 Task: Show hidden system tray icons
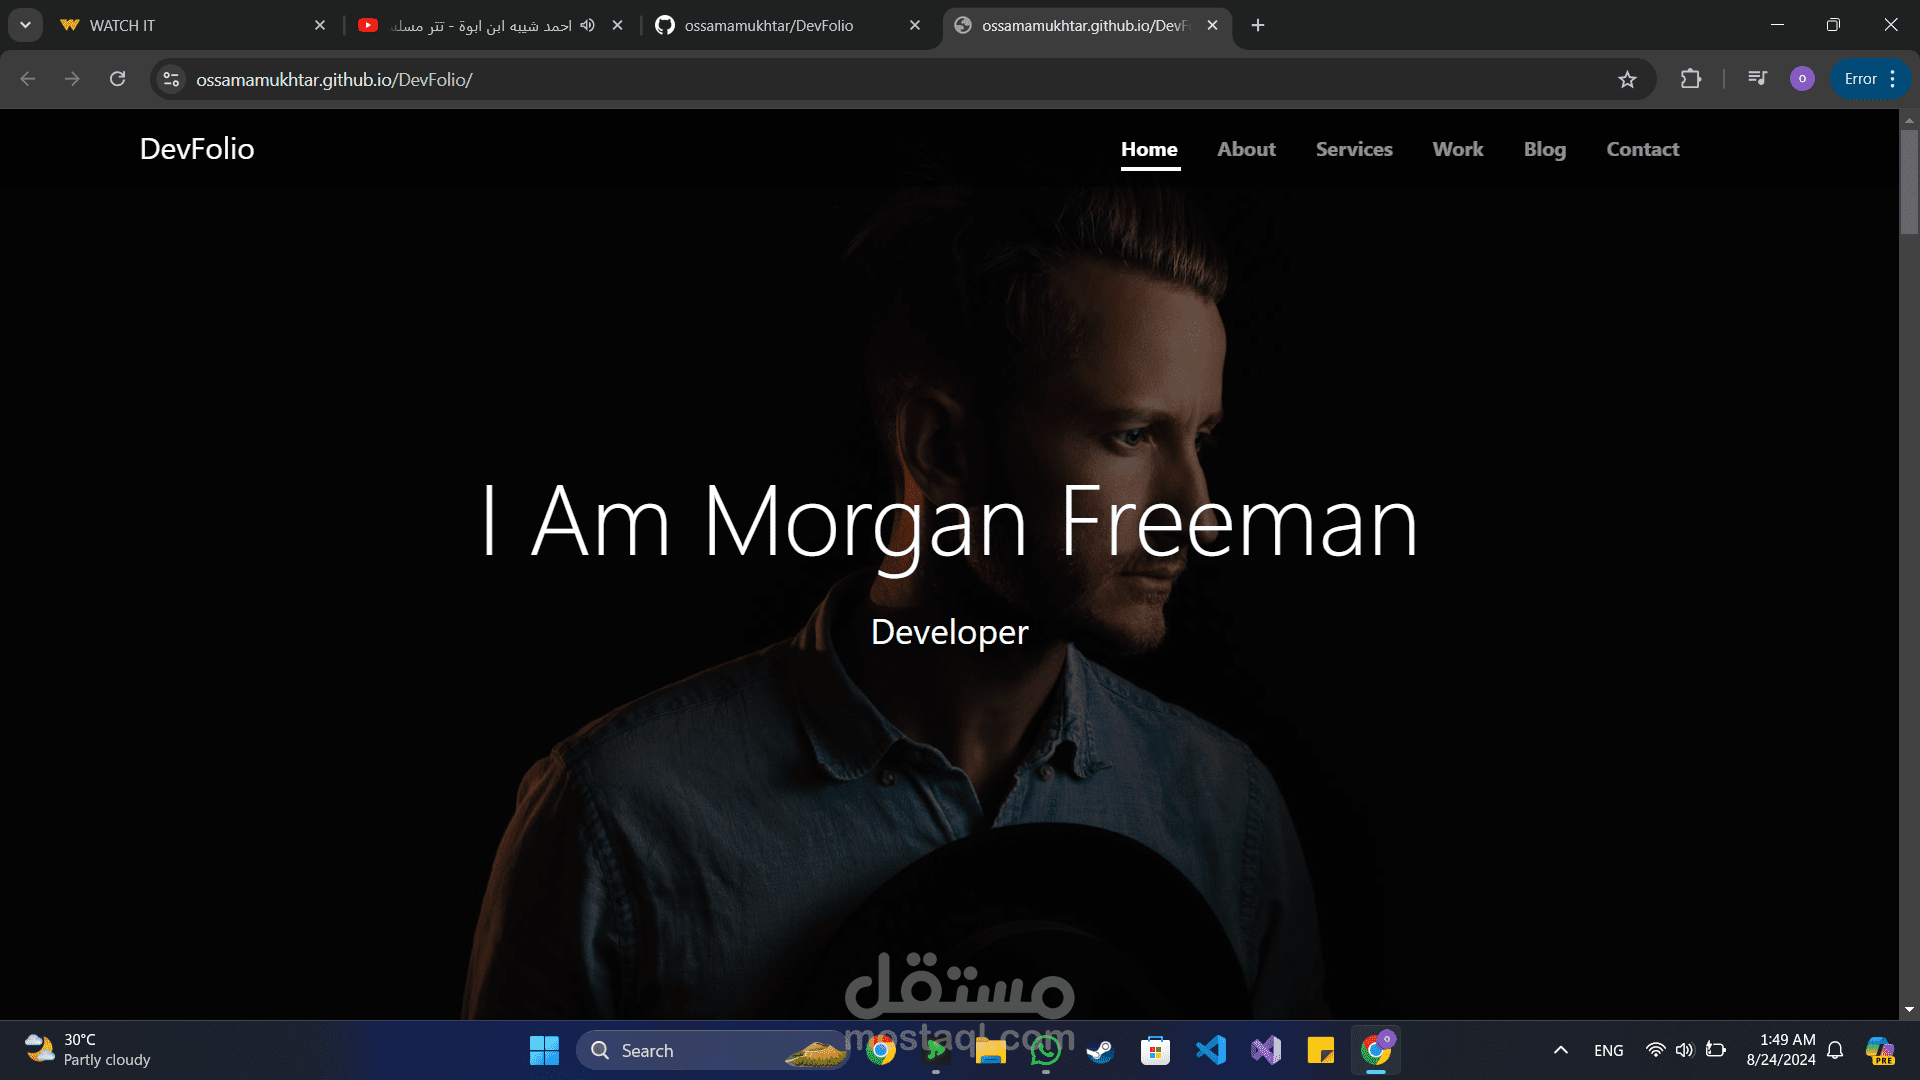click(1560, 1050)
